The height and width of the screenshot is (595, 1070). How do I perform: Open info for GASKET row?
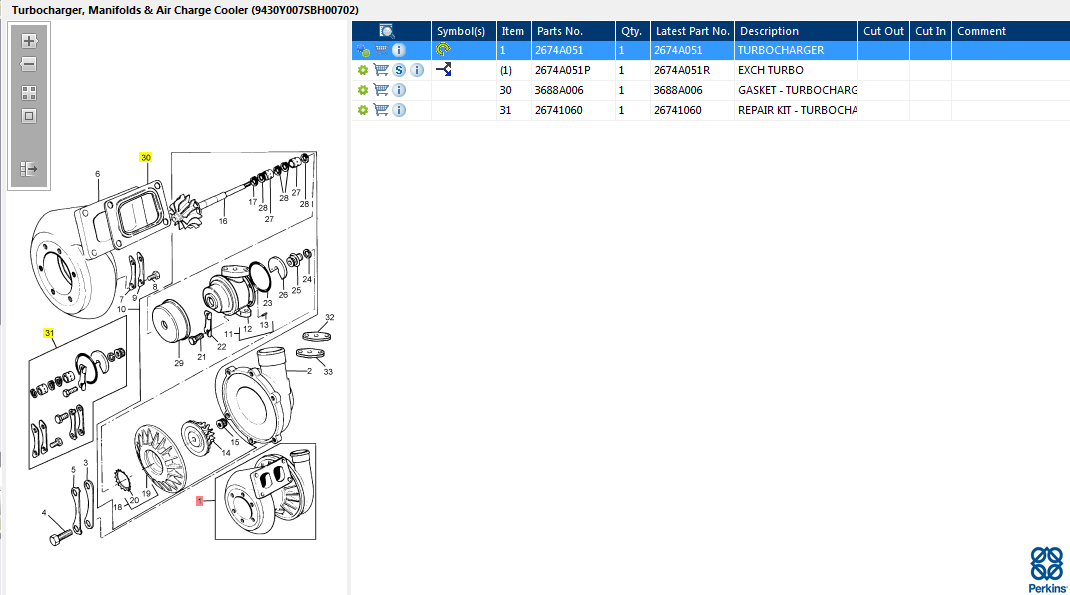399,89
